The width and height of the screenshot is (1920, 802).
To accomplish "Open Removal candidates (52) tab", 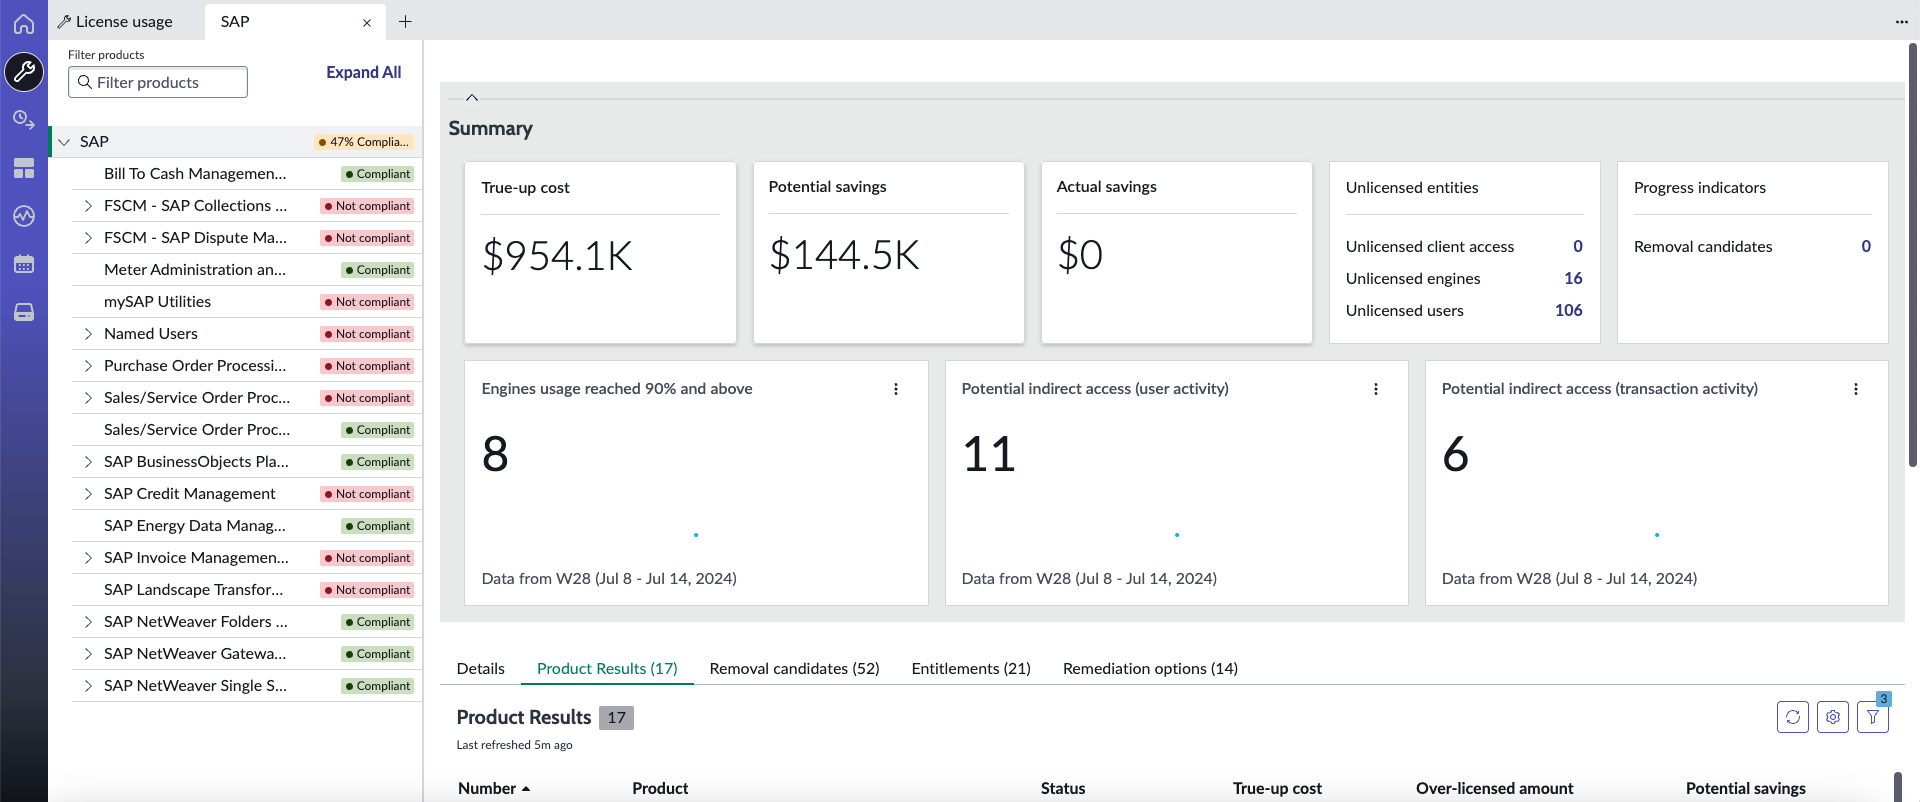I will [794, 668].
